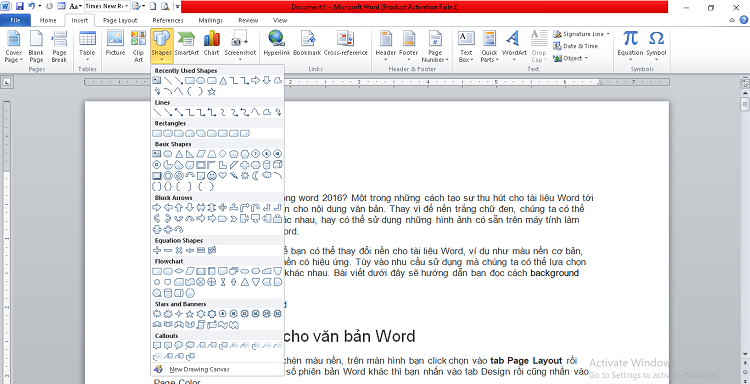The height and width of the screenshot is (384, 750).
Task: Choose the Quad Arrow in Block Arrows
Action: point(222,208)
